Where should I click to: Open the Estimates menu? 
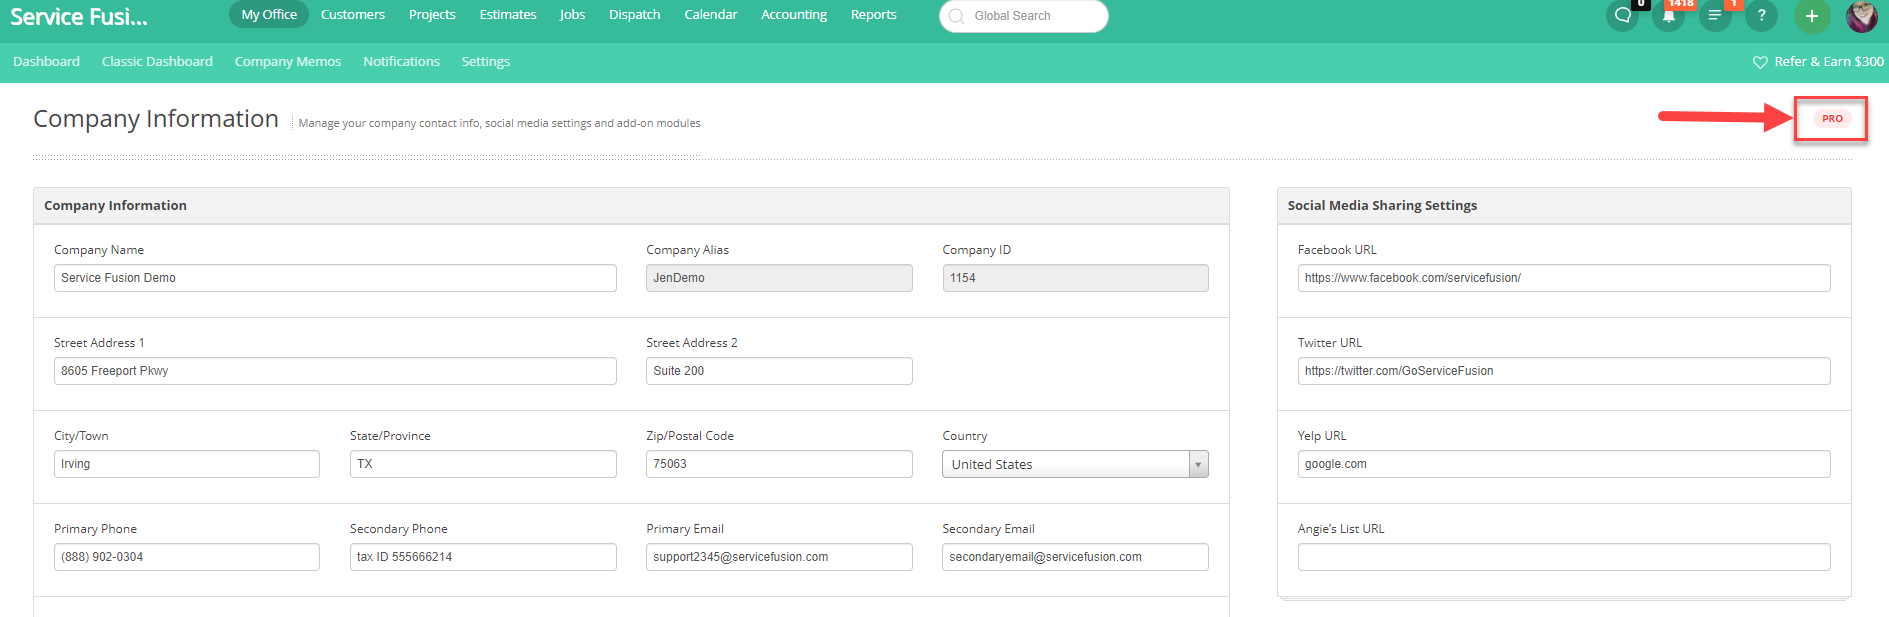click(x=508, y=15)
